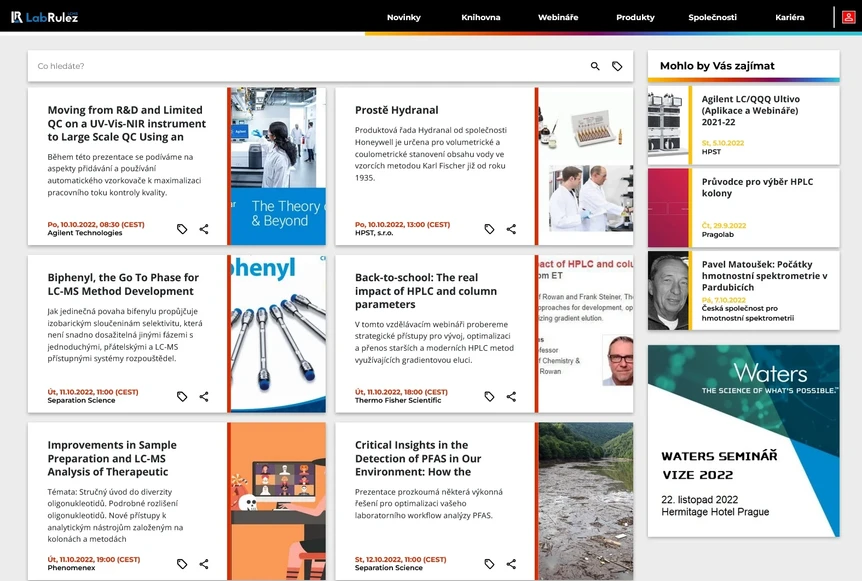Screen dimensions: 862x581
Task: Click tag icon on Back-to-school card
Action: [489, 396]
